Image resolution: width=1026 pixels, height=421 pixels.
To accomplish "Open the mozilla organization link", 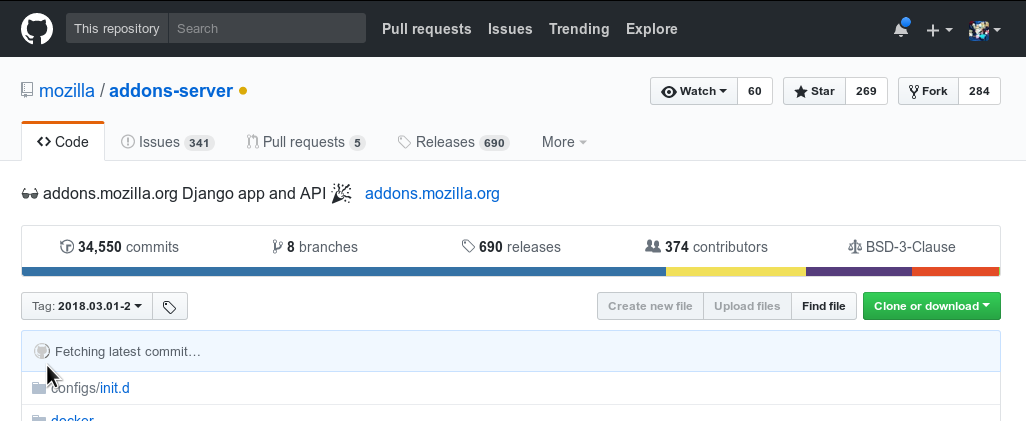I will (67, 90).
